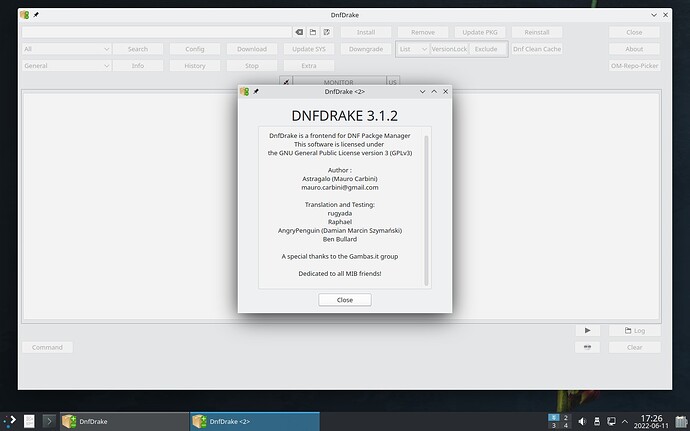Click the Downgrade button

(x=366, y=49)
